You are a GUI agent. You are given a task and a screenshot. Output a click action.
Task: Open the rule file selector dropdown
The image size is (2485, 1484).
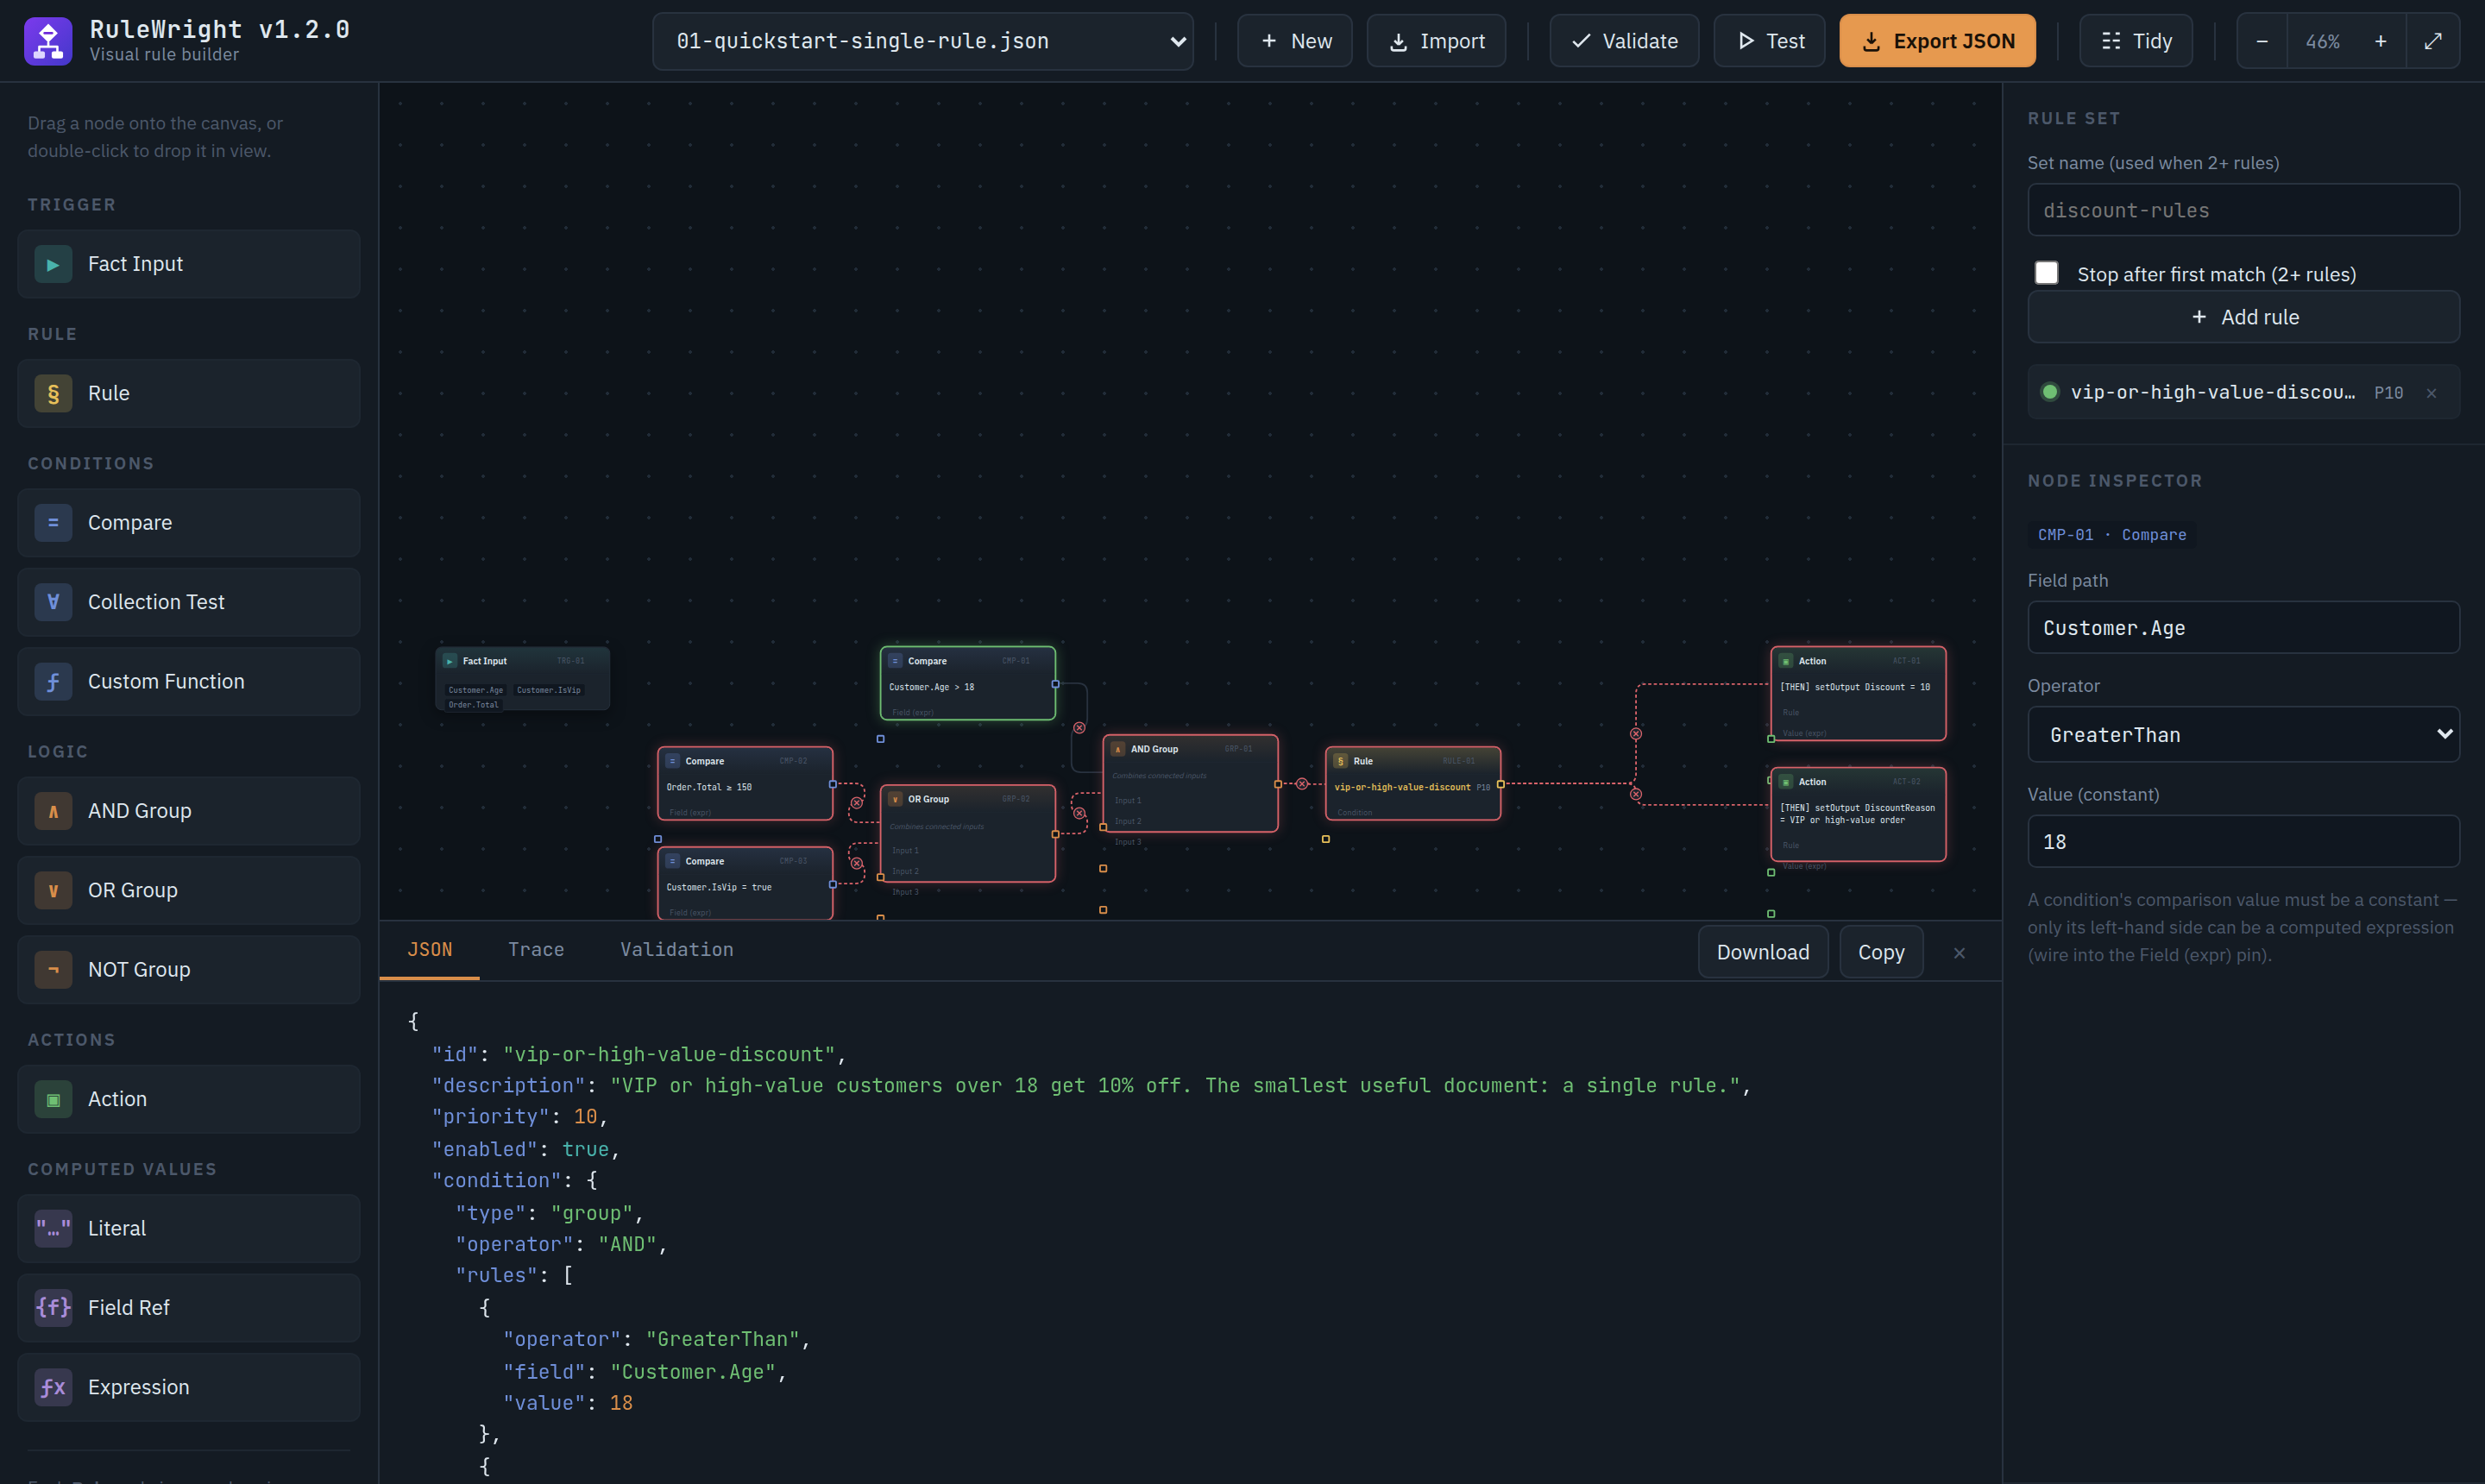pos(923,41)
